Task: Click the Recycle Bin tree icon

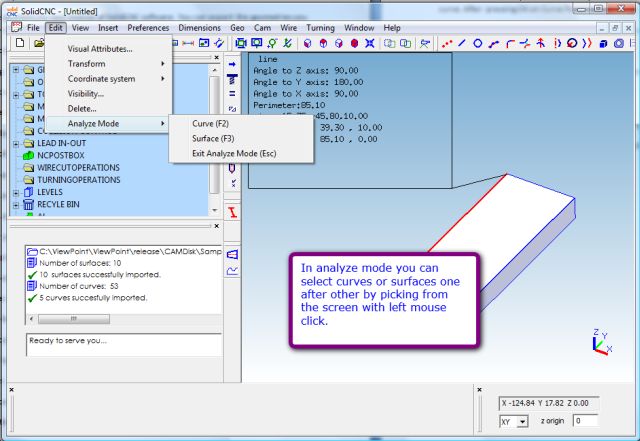Action: [x=27, y=204]
